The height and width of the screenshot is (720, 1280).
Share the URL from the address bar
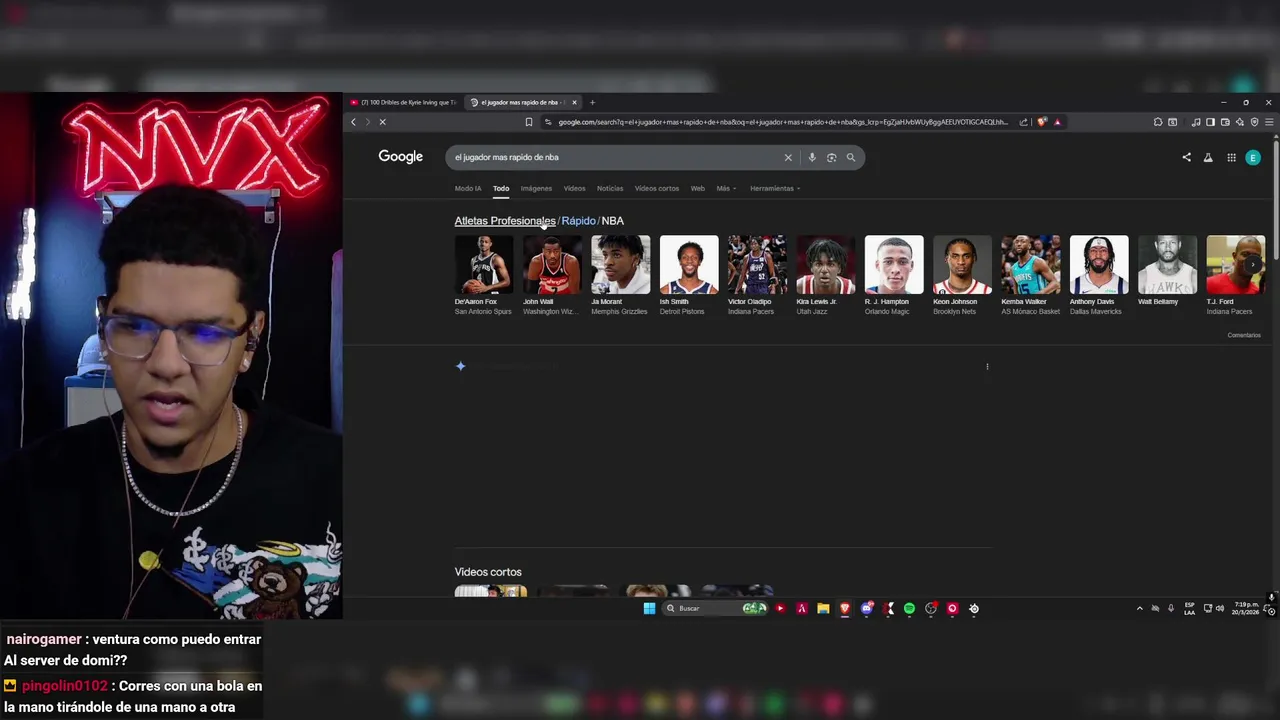coord(1023,122)
